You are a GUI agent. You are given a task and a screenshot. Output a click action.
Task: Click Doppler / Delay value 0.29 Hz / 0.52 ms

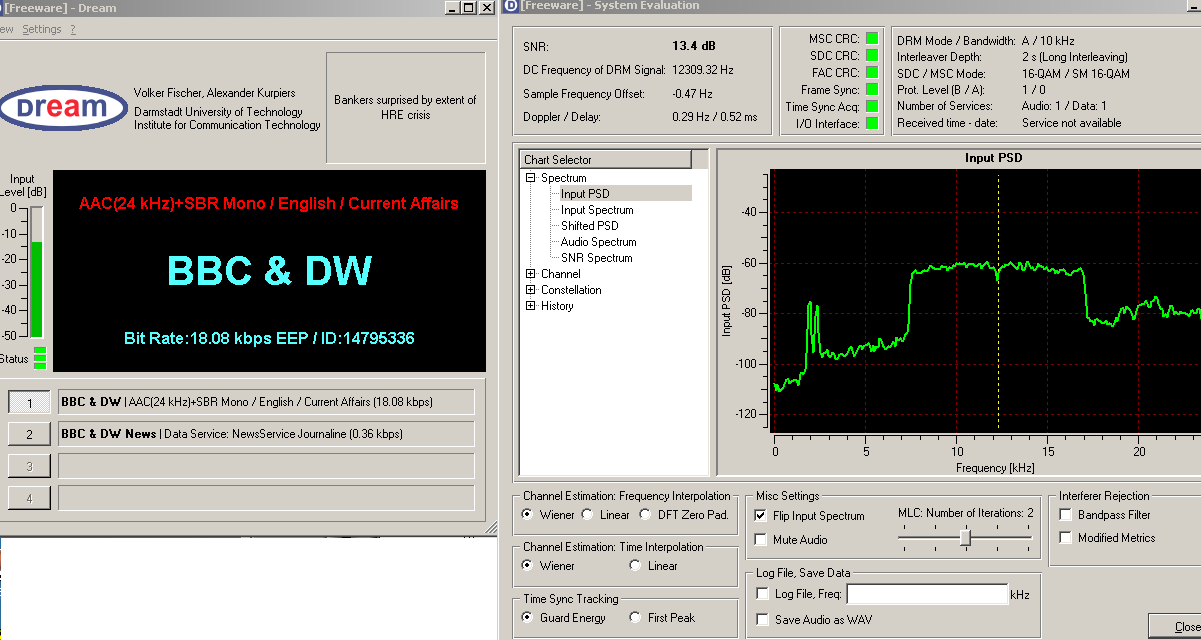tap(715, 117)
